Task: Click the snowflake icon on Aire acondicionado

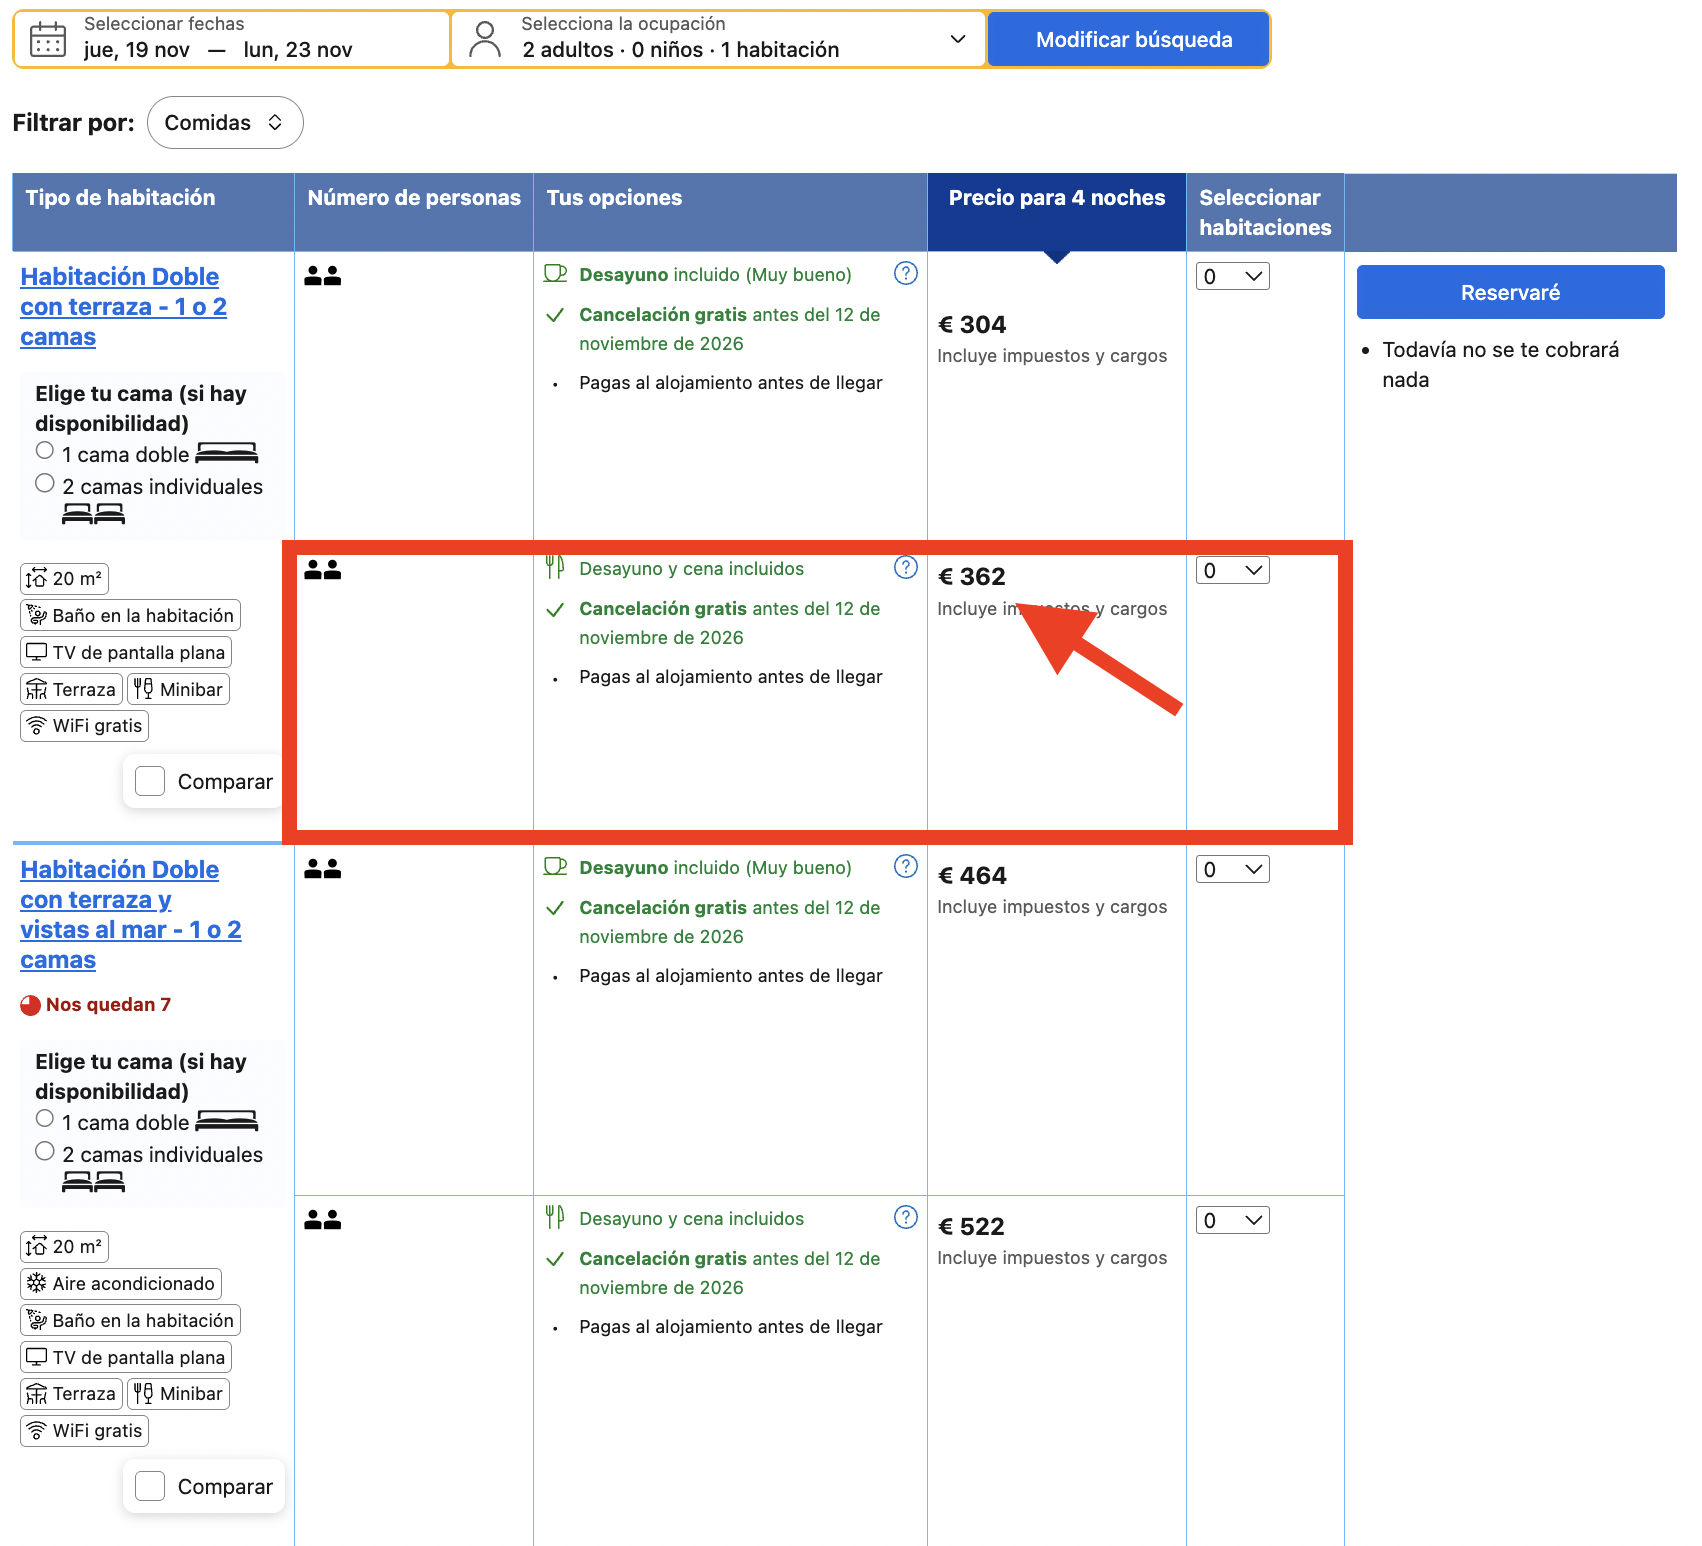Action: pos(37,1283)
